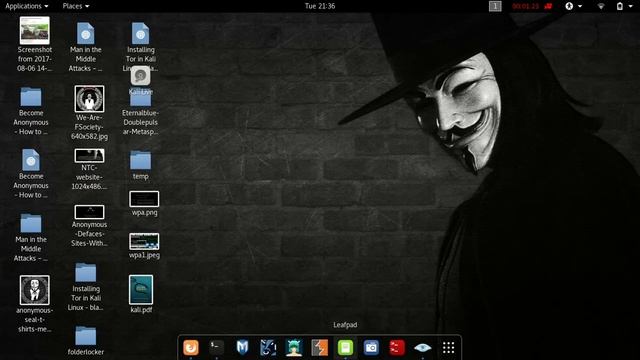Select the Become Anonymous folder icon
640x360 pixels.
[x=31, y=97]
